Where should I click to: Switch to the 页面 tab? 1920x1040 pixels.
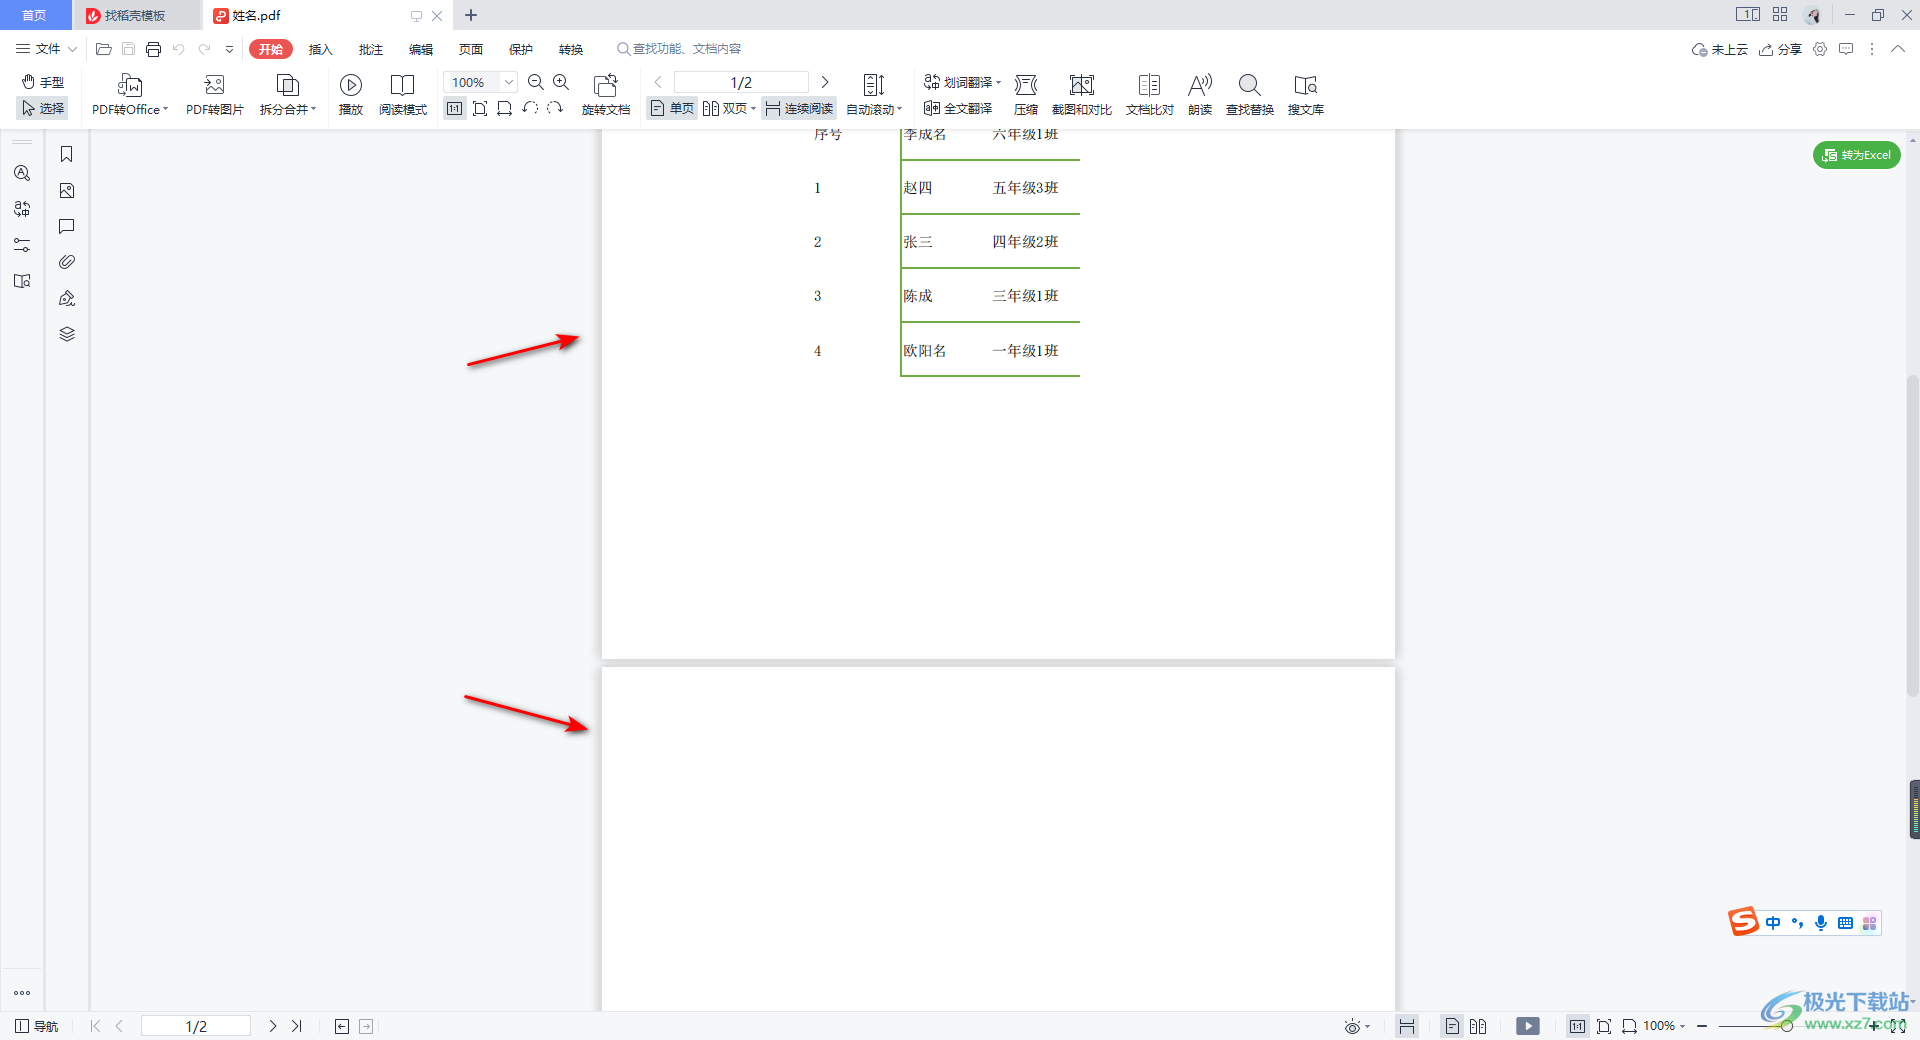(x=470, y=49)
